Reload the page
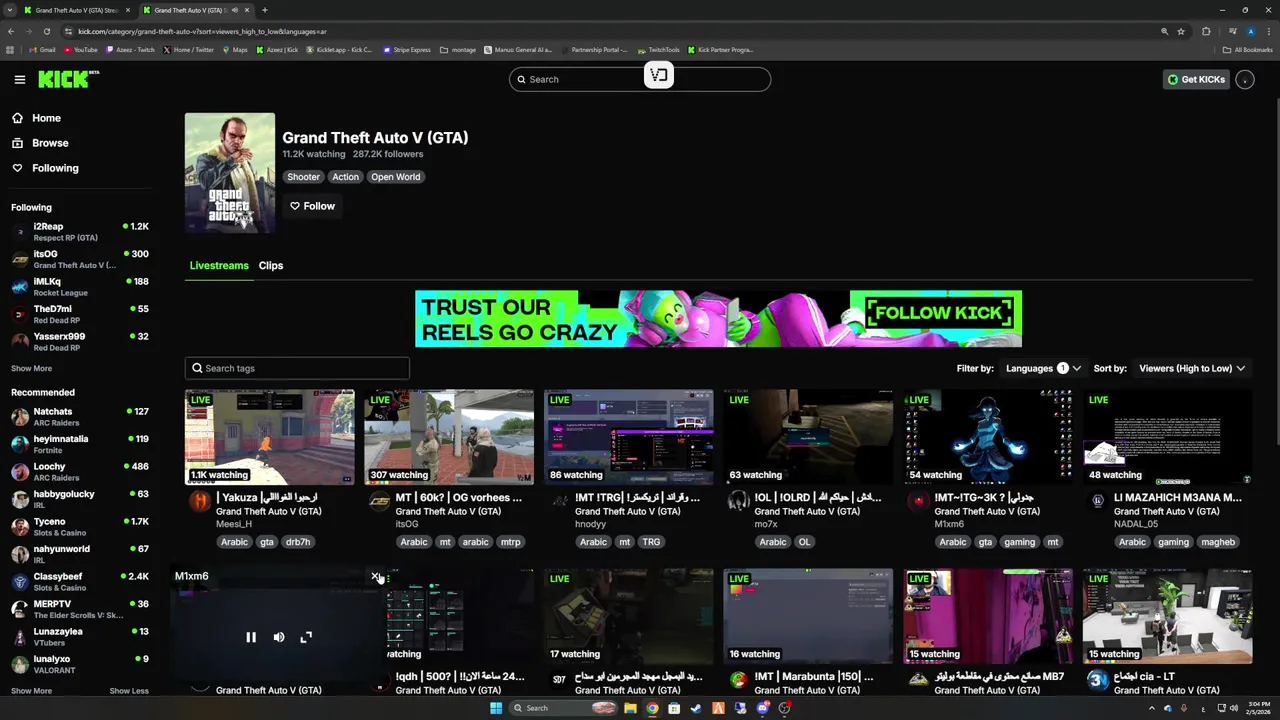This screenshot has height=720, width=1280. pos(46,31)
